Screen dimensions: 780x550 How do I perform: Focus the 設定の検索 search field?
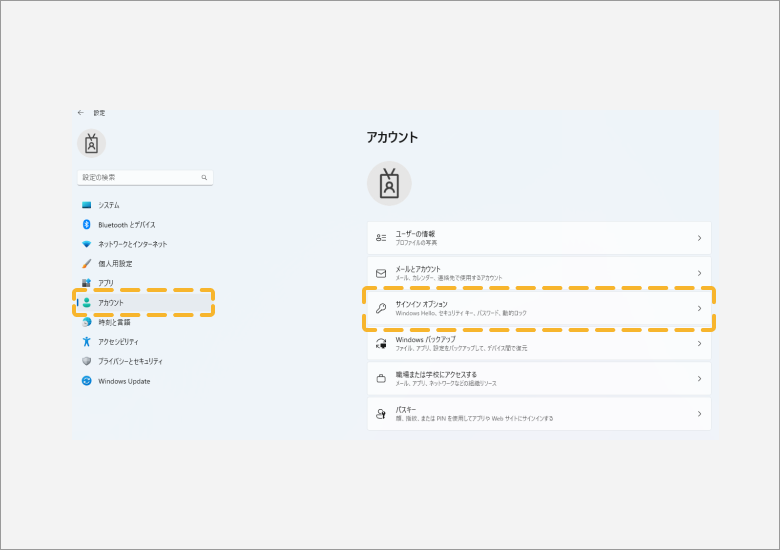[145, 178]
